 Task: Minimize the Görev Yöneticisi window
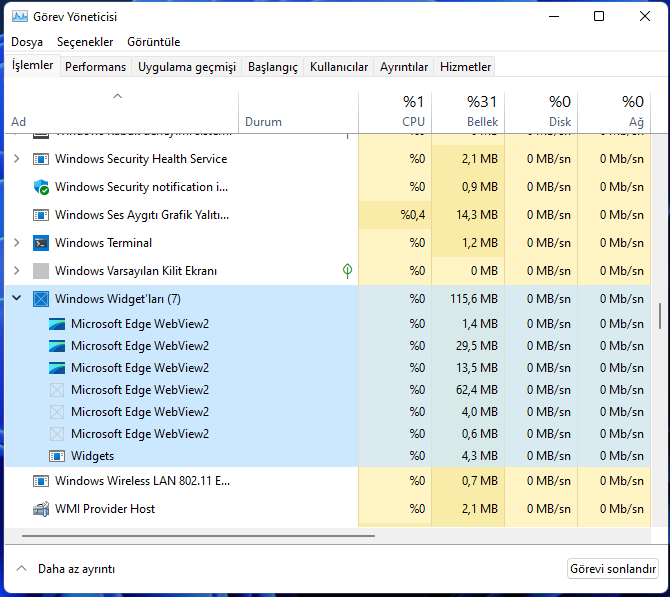click(x=554, y=16)
